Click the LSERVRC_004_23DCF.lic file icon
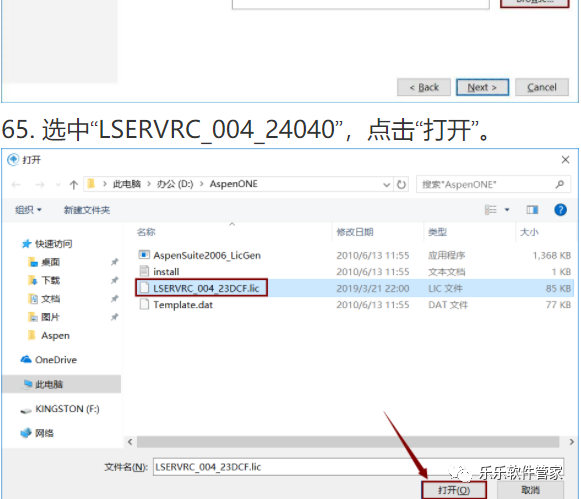Viewport: 581px width, 499px height. (x=144, y=288)
